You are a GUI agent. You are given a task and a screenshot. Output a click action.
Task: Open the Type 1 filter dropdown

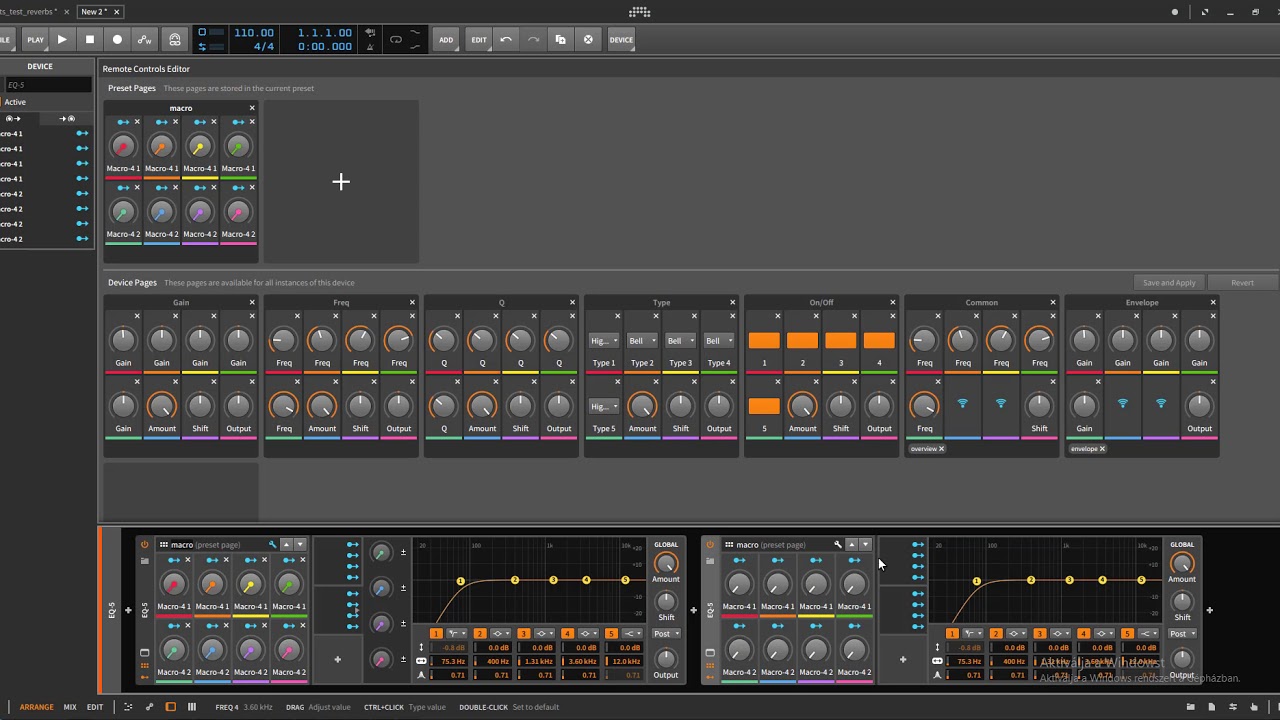pos(604,341)
